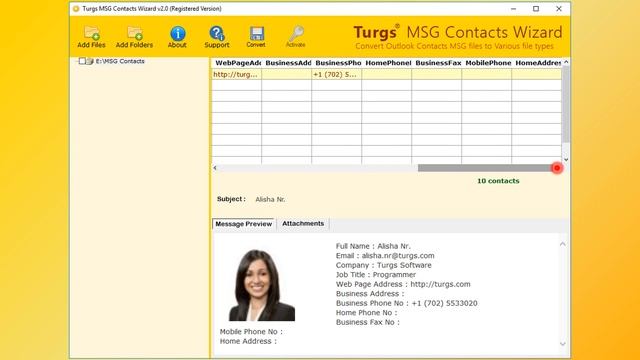Click the left arrow of horizontal scrollbar
The height and width of the screenshot is (360, 640).
point(215,168)
